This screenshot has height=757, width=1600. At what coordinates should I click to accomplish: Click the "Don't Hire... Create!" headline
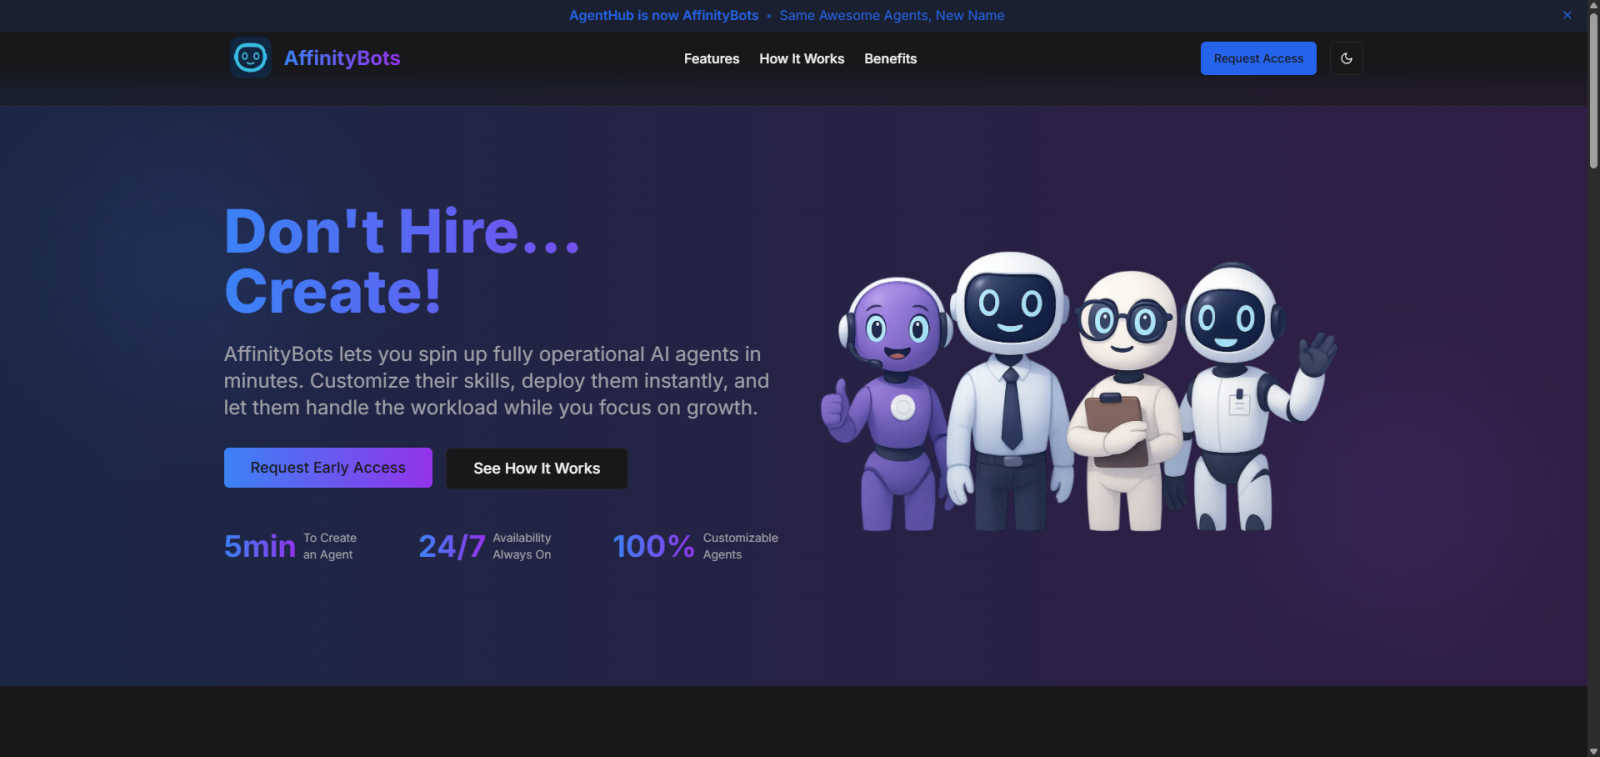click(402, 261)
